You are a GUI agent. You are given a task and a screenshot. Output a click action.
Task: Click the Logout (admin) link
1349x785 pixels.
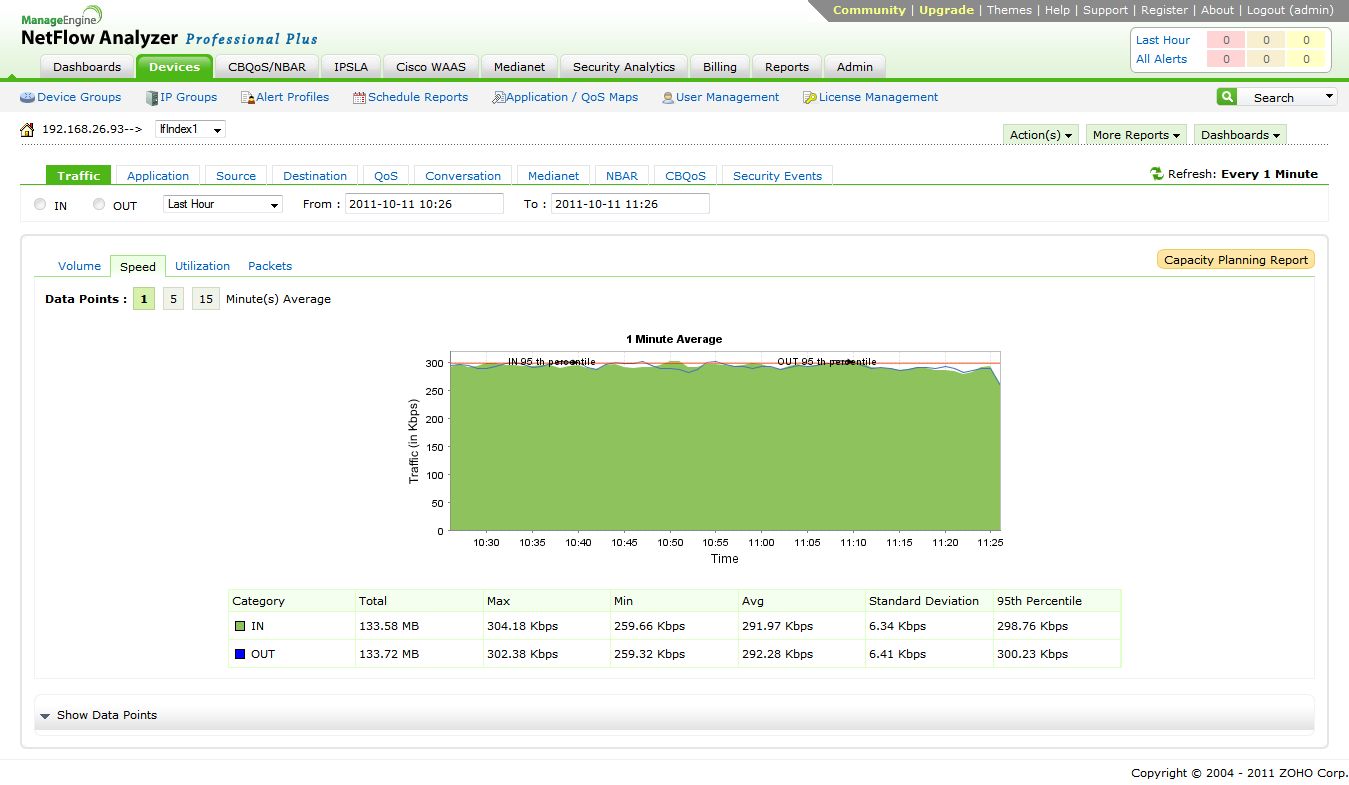pyautogui.click(x=1290, y=10)
